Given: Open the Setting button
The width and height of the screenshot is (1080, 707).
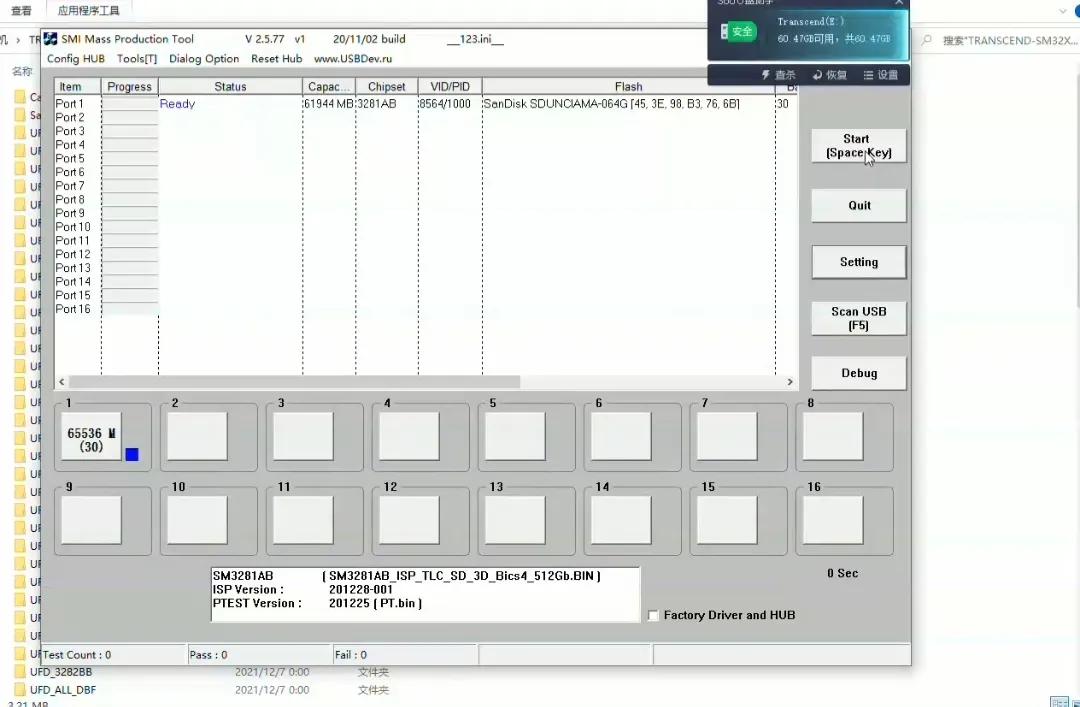Looking at the screenshot, I should click(x=858, y=262).
